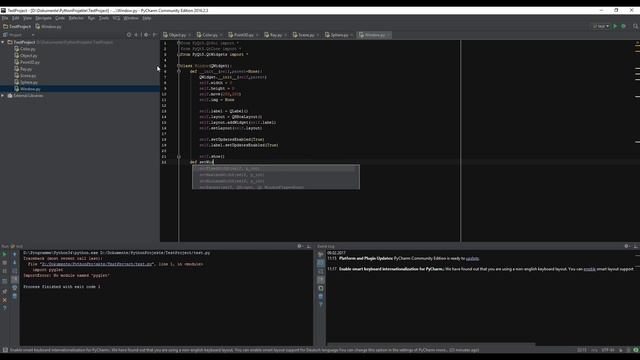Image resolution: width=640 pixels, height=360 pixels.
Task: Start debugging with the green bug icon
Action: tap(623, 27)
